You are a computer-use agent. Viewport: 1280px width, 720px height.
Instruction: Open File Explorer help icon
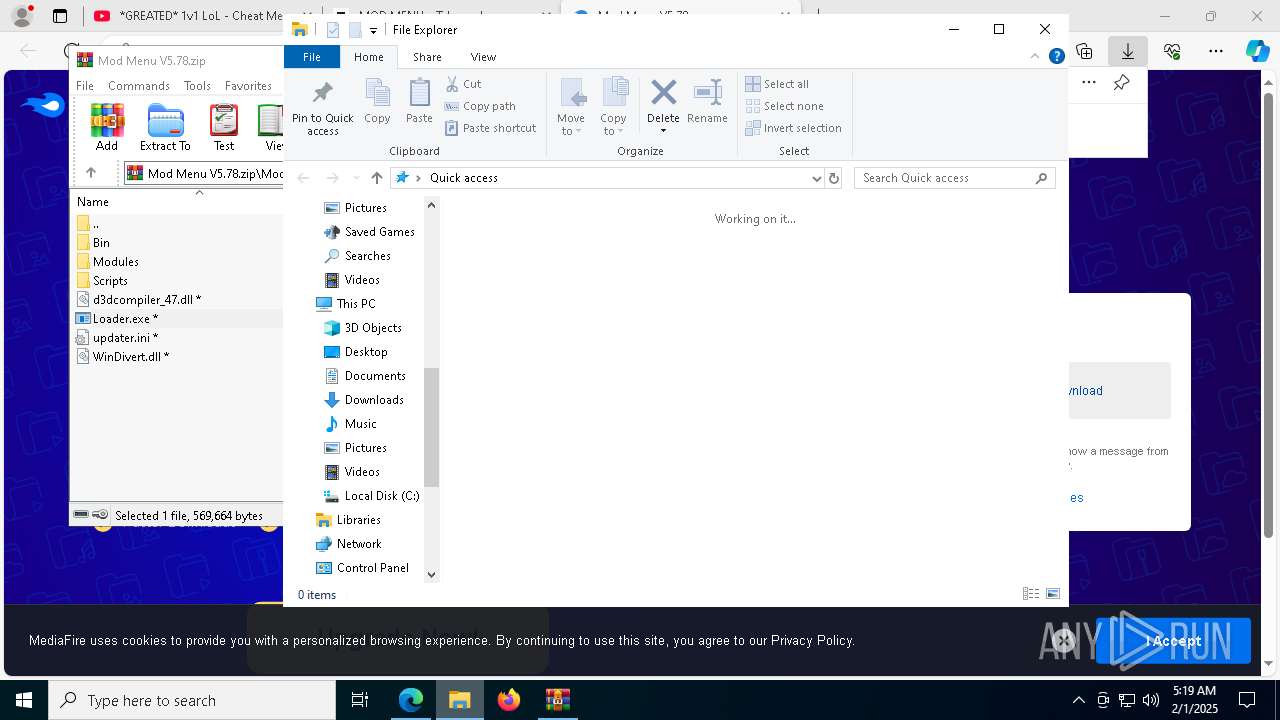pos(1056,57)
